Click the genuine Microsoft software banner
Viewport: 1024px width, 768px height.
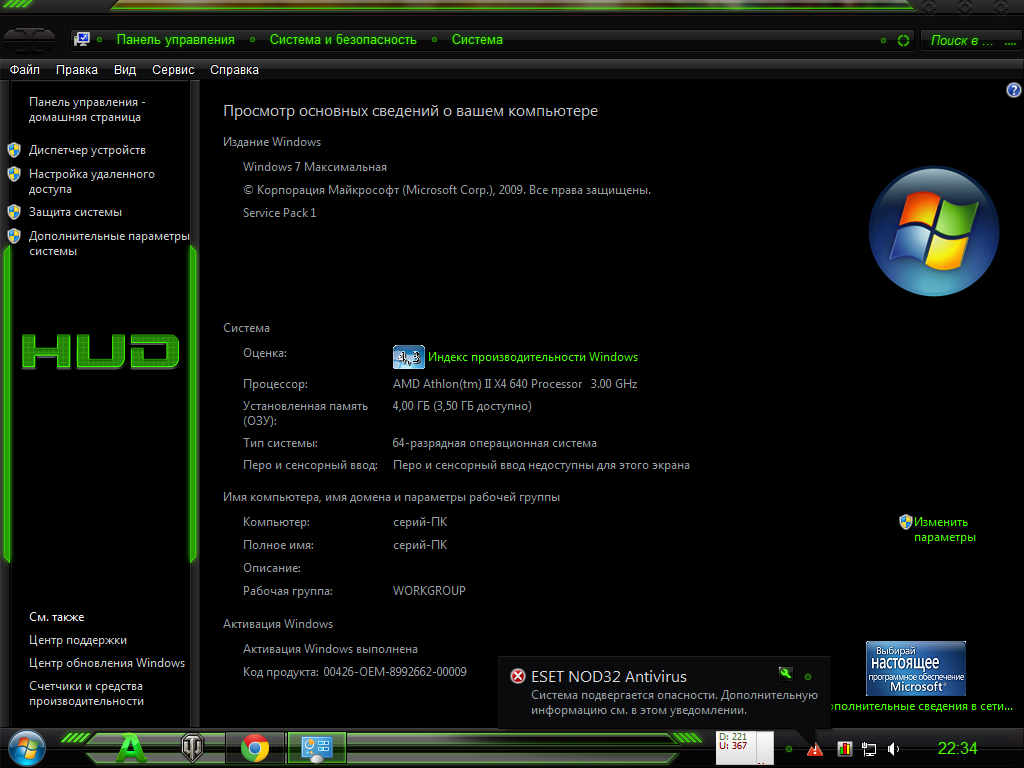[916, 668]
